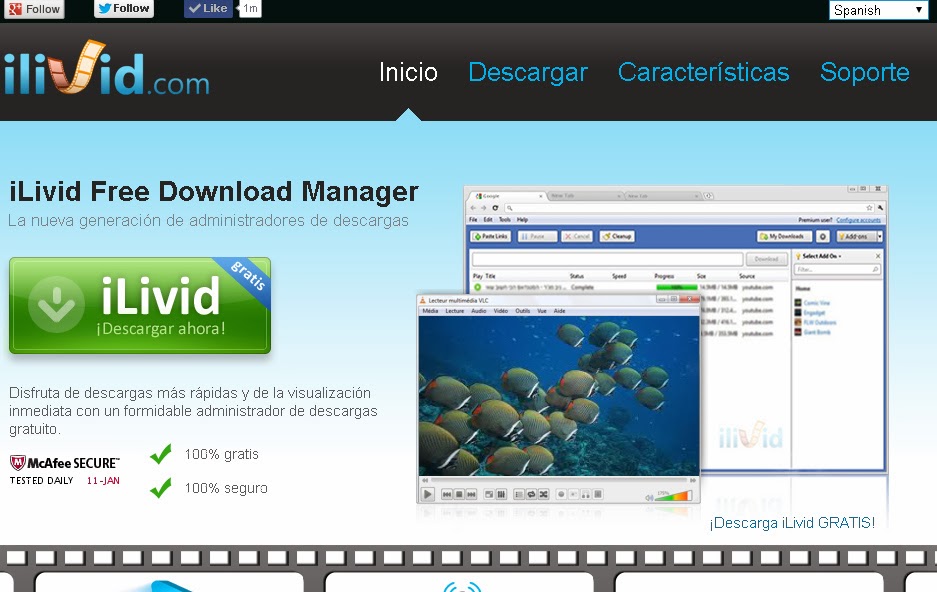Image resolution: width=937 pixels, height=592 pixels.
Task: Click the download arrow icon on green button
Action: (56, 304)
